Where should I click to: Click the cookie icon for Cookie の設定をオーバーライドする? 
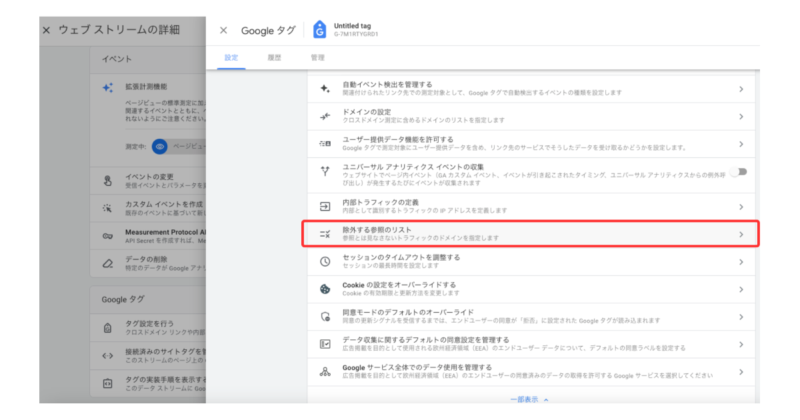[325, 289]
